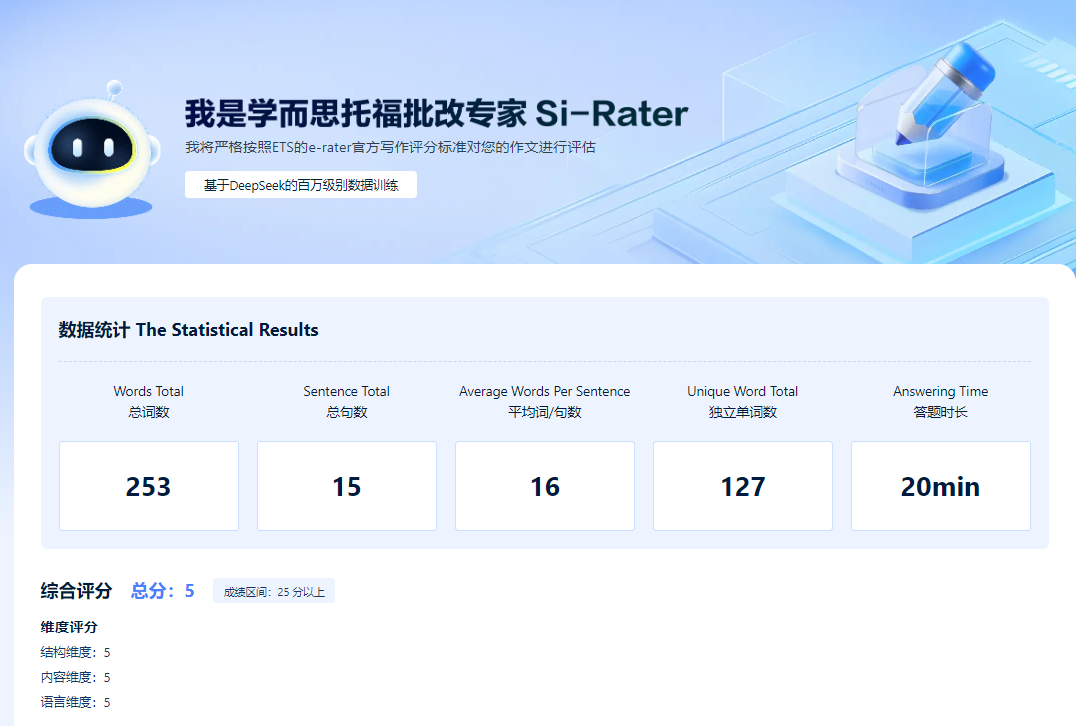Click the 综合评分 heading
Screen dimensions: 1076x726
click(x=77, y=591)
